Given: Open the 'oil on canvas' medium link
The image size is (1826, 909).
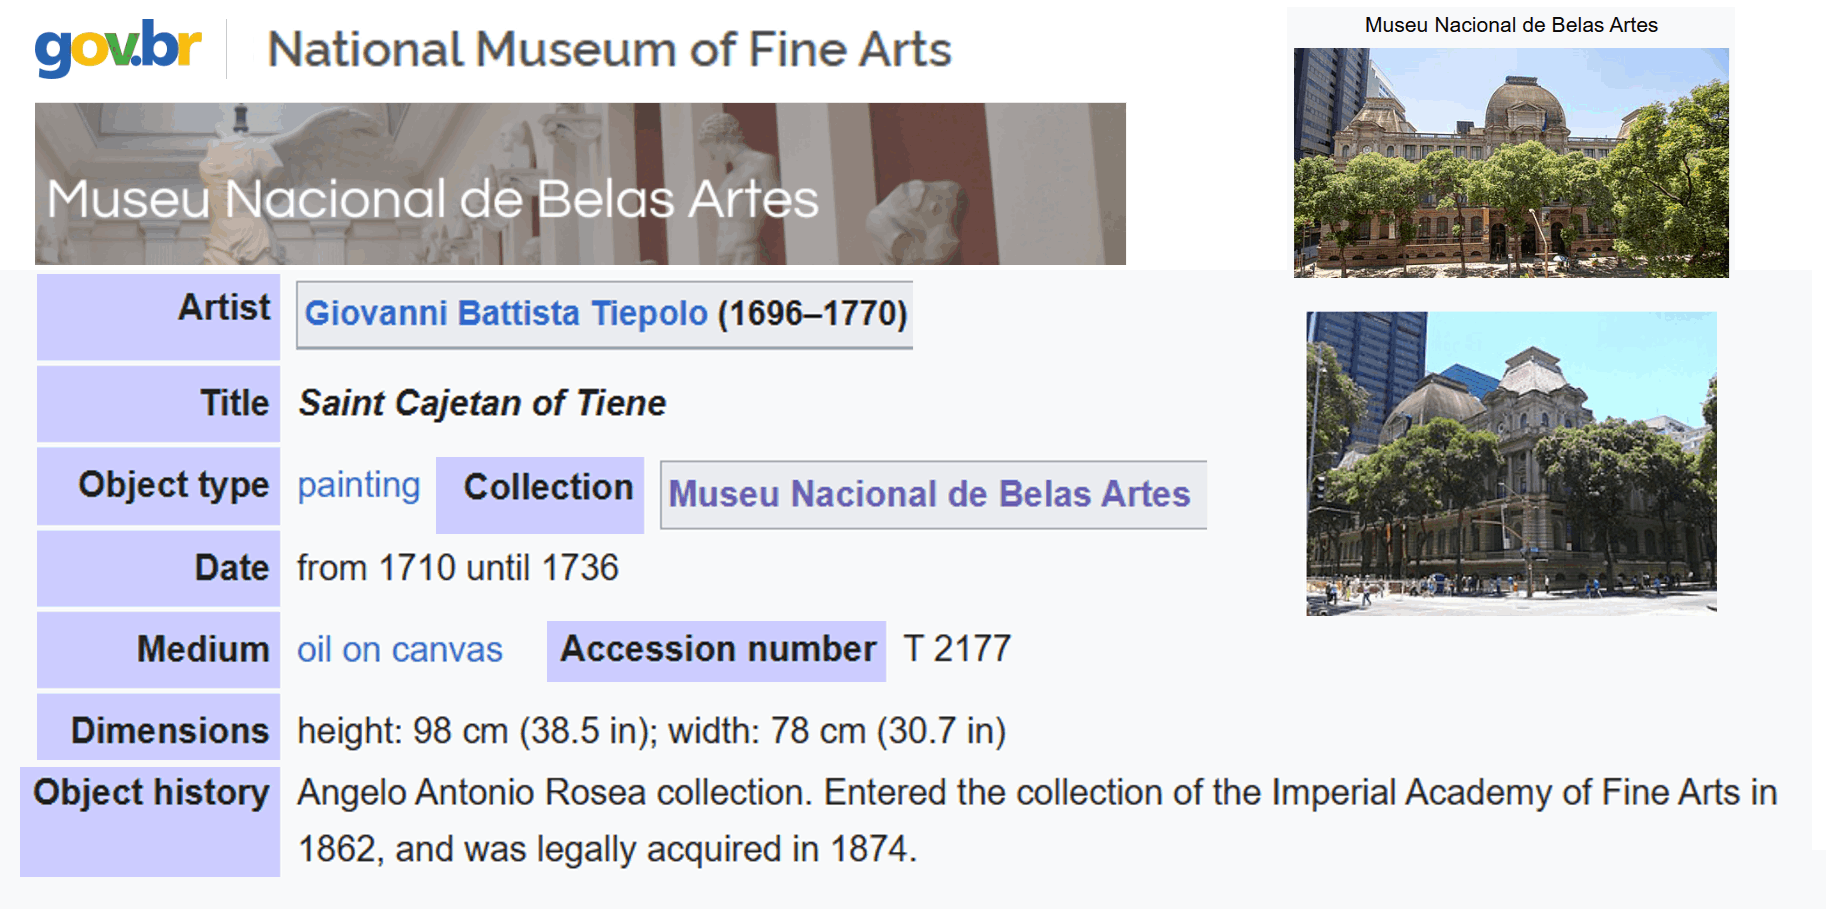Looking at the screenshot, I should (399, 650).
